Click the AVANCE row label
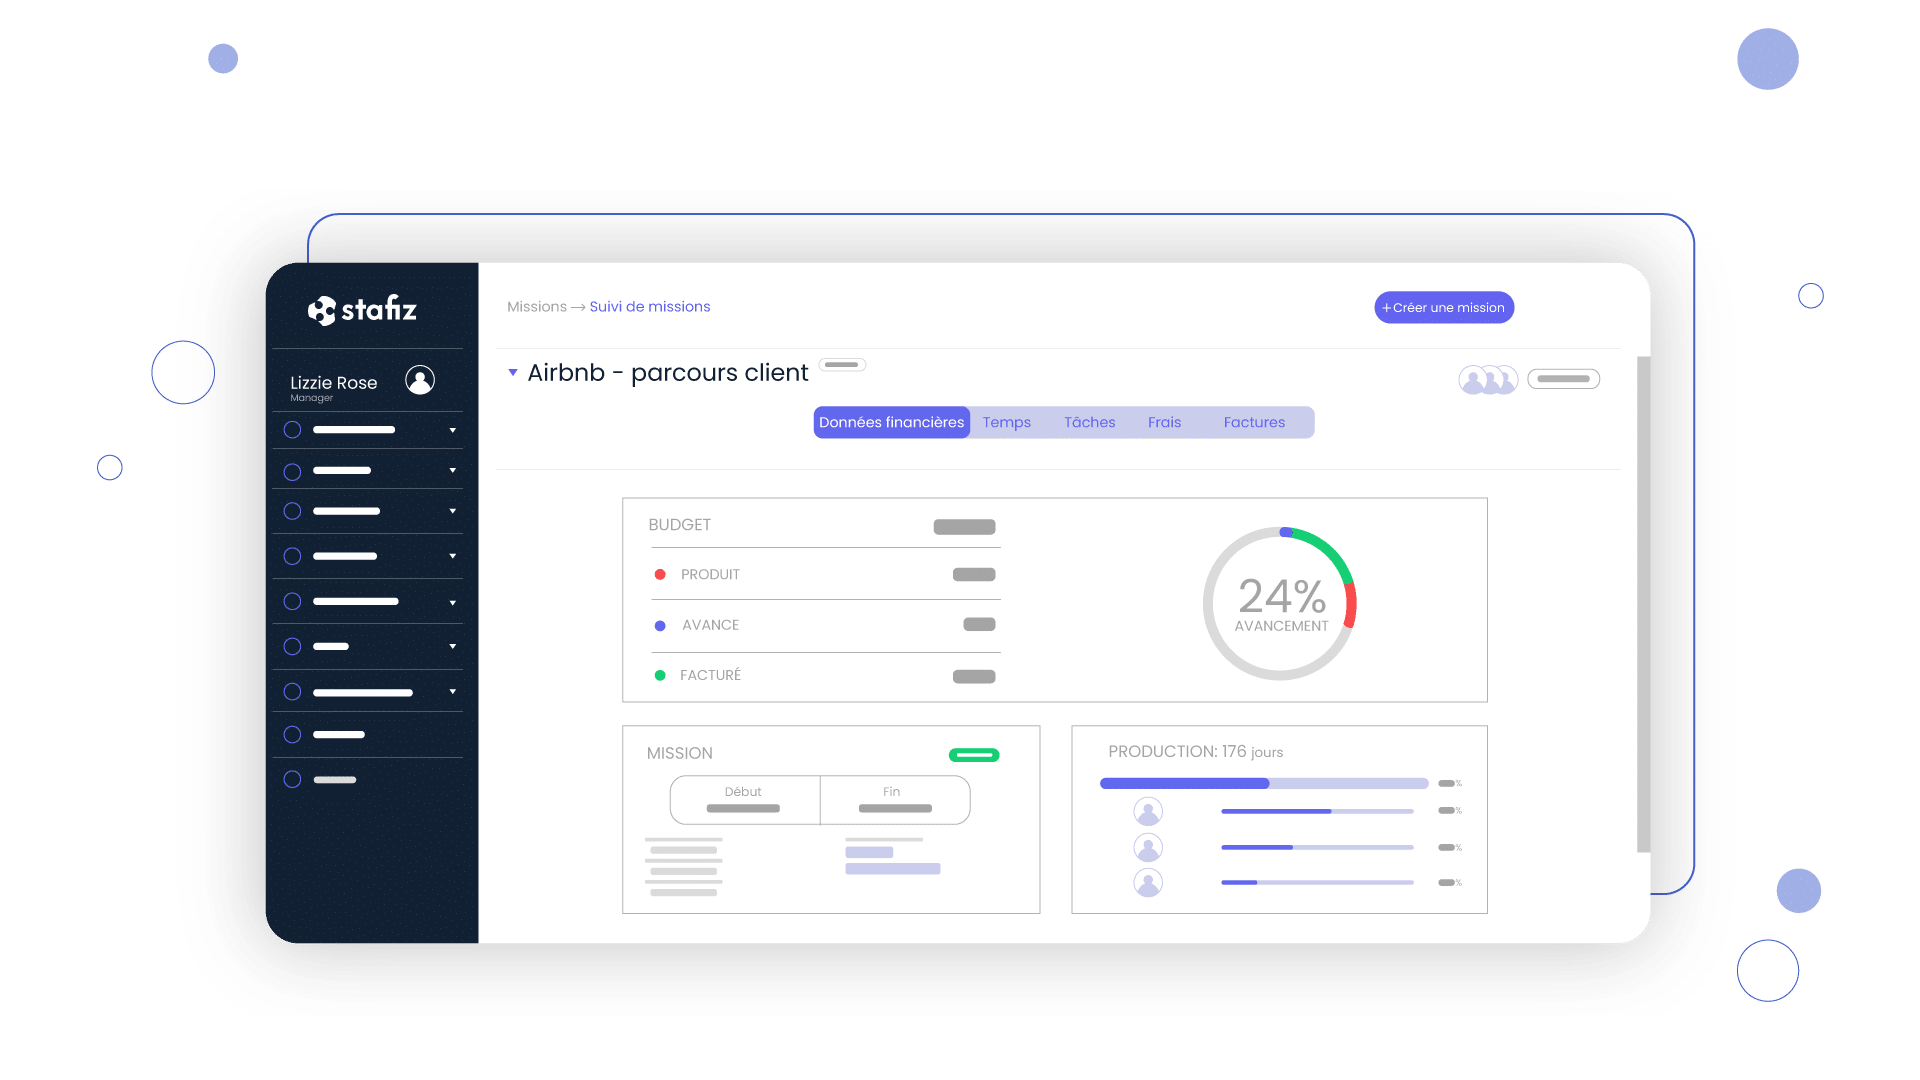Image resolution: width=1920 pixels, height=1080 pixels. coord(711,625)
